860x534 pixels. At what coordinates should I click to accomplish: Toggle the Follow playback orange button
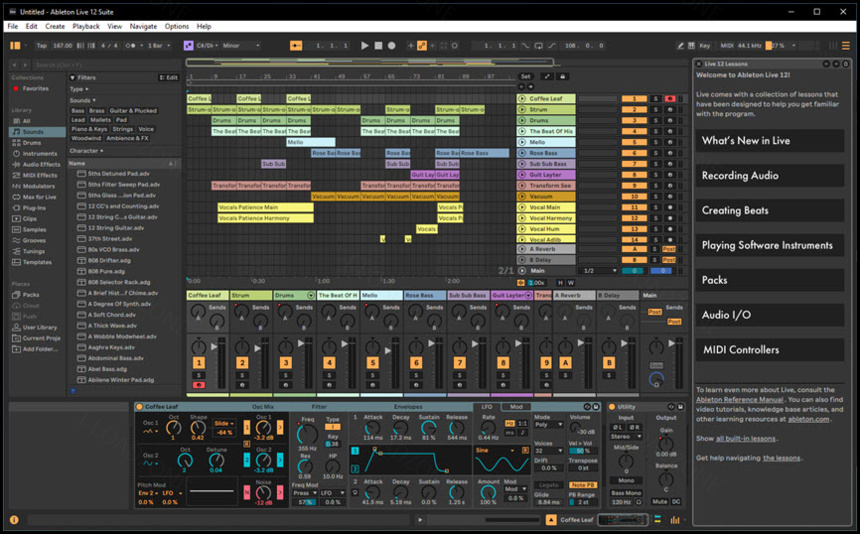tap(296, 46)
